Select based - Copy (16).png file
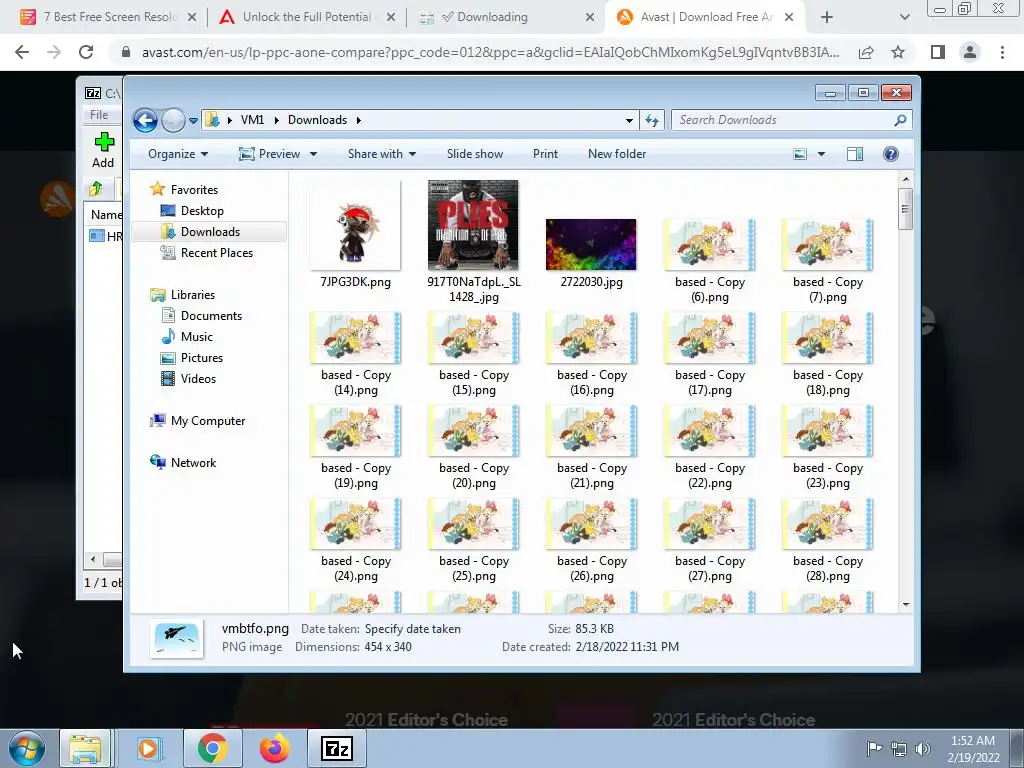 (591, 354)
